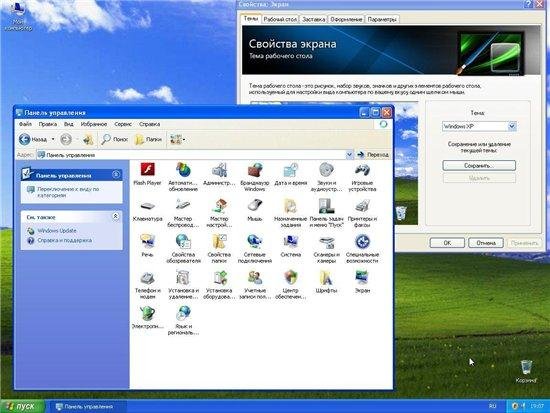Open Свойства обозревателя icon
This screenshot has height=413, width=550.
click(x=183, y=249)
